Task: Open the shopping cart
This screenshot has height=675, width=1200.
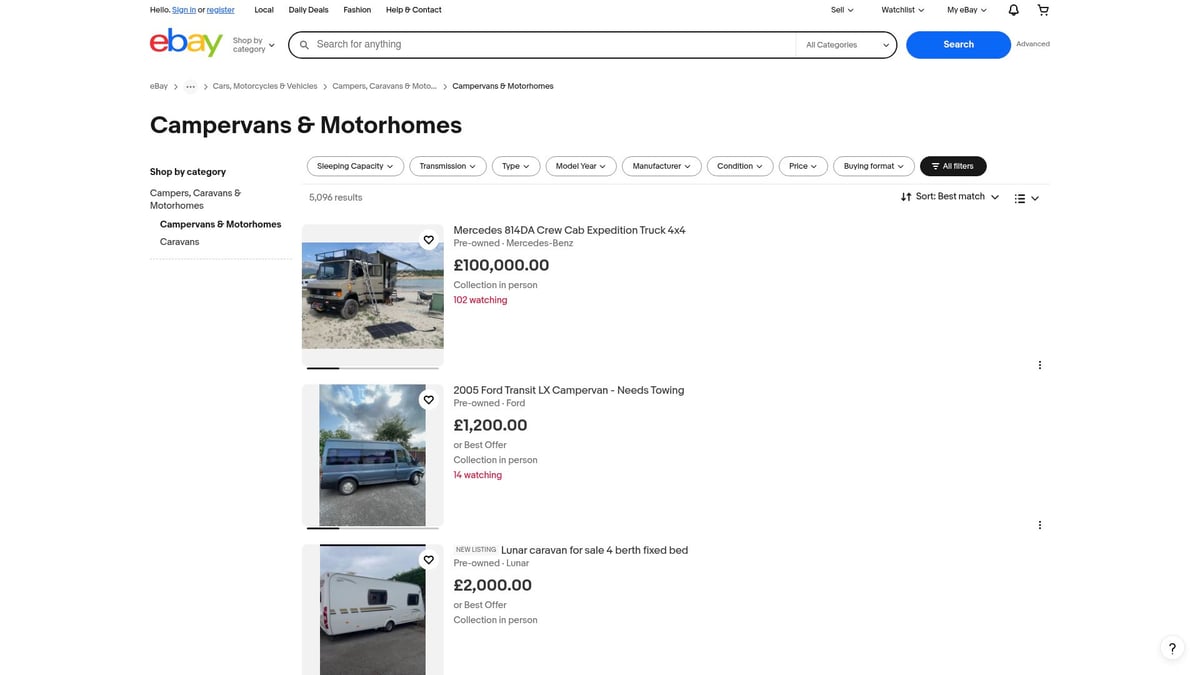Action: (x=1043, y=10)
